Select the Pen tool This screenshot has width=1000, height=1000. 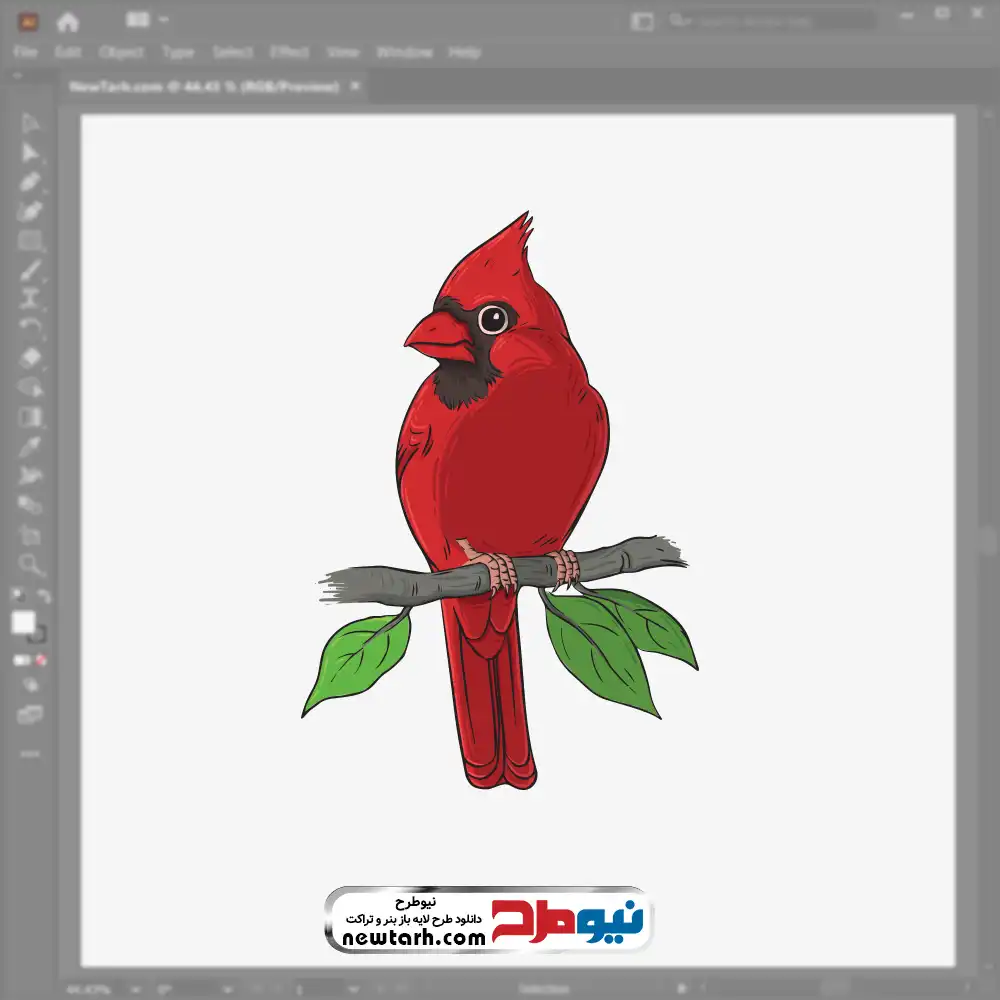pos(30,182)
